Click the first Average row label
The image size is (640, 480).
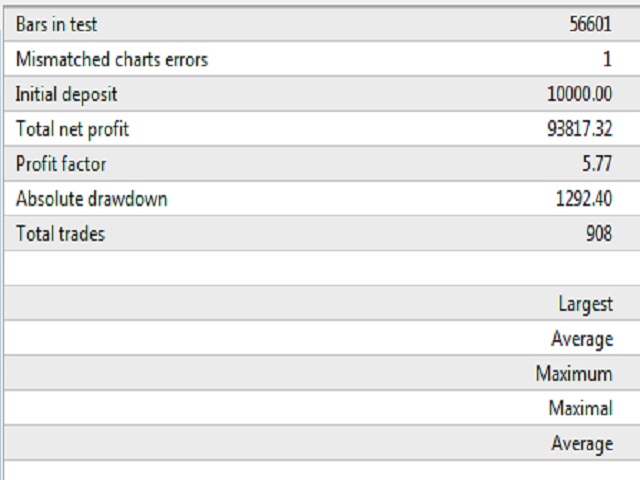582,339
